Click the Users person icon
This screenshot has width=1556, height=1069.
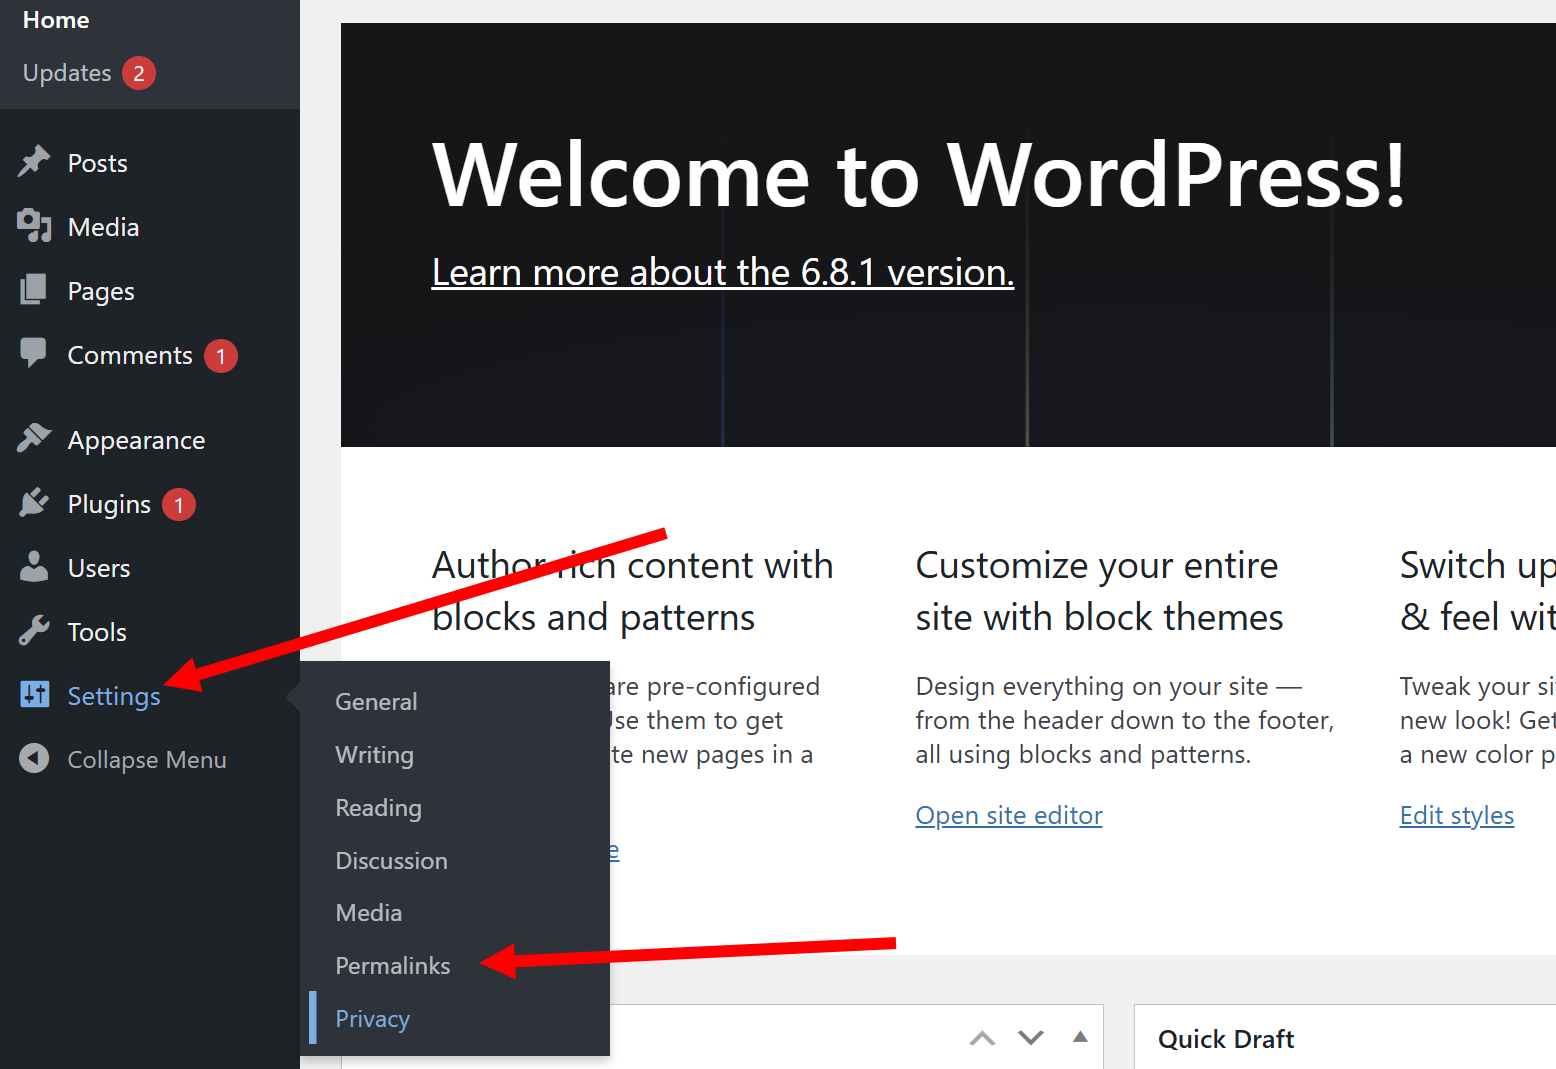click(x=34, y=567)
